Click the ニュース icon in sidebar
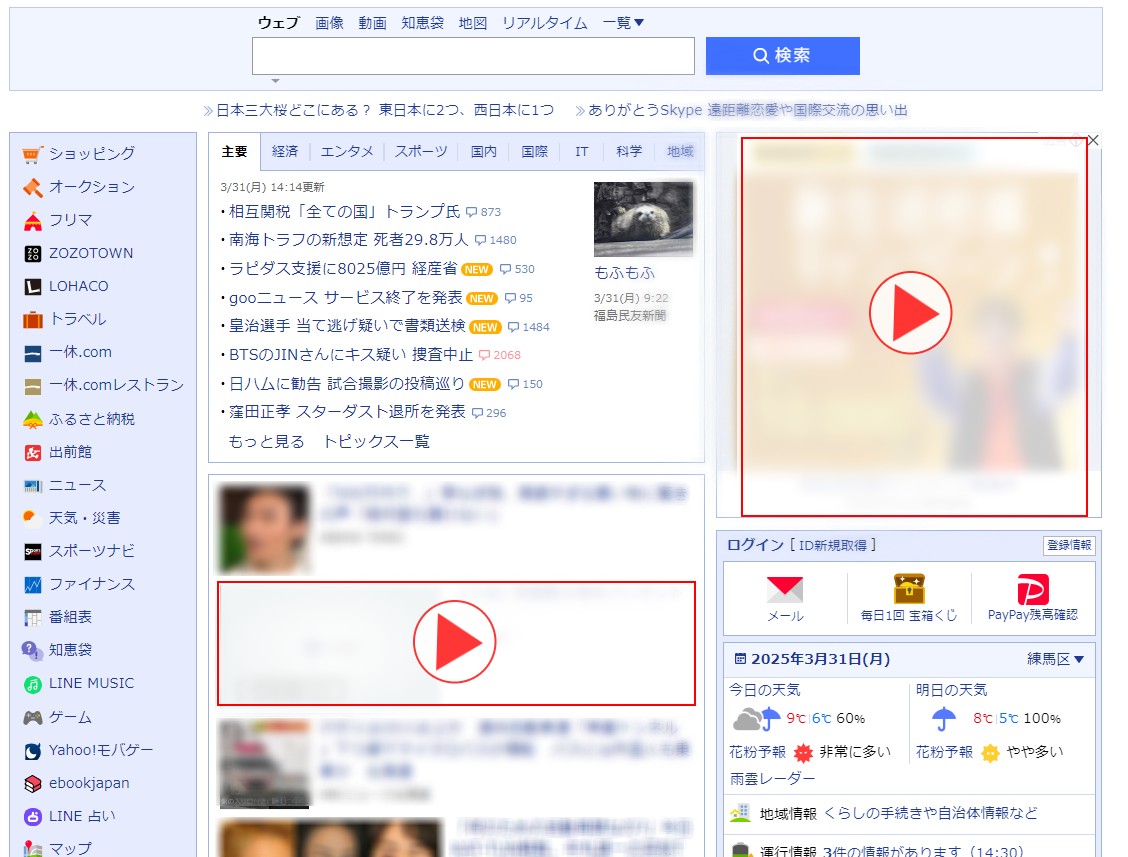This screenshot has width=1128, height=857. click(32, 486)
